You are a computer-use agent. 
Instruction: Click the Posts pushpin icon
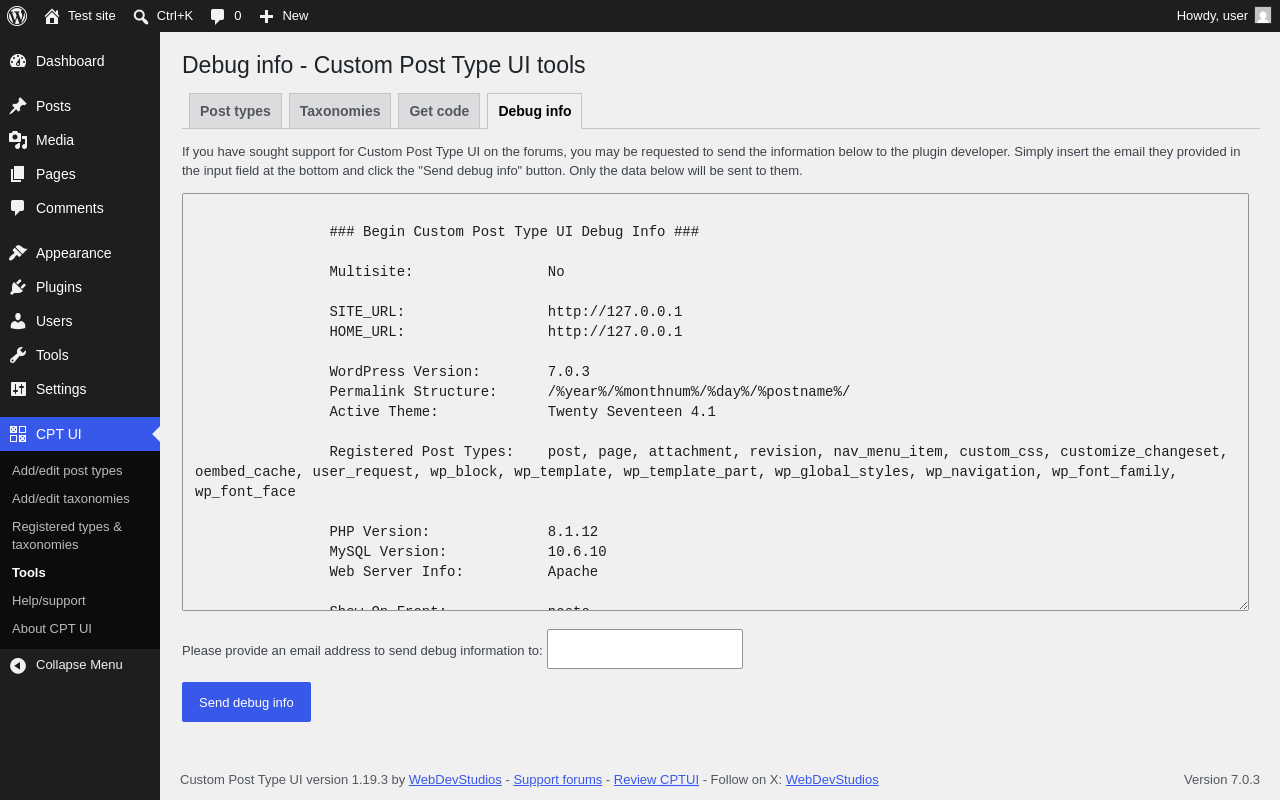pyautogui.click(x=18, y=106)
